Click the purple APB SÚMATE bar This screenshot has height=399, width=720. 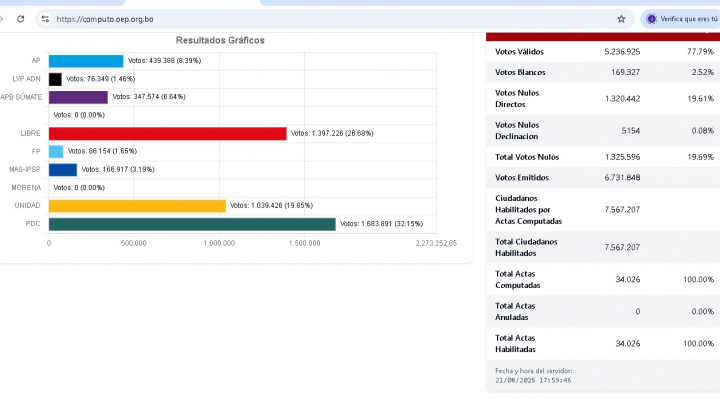click(x=78, y=97)
